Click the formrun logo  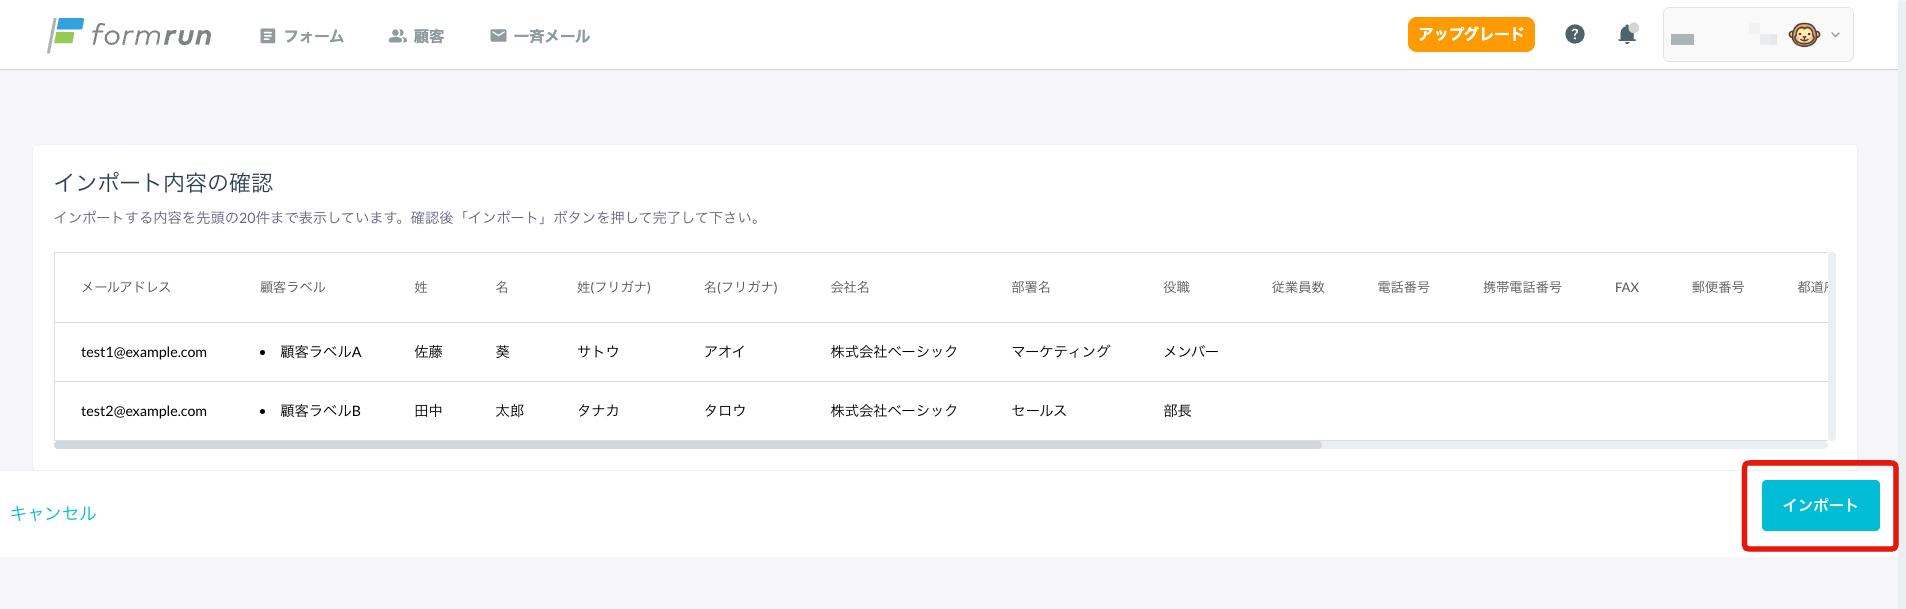click(130, 35)
